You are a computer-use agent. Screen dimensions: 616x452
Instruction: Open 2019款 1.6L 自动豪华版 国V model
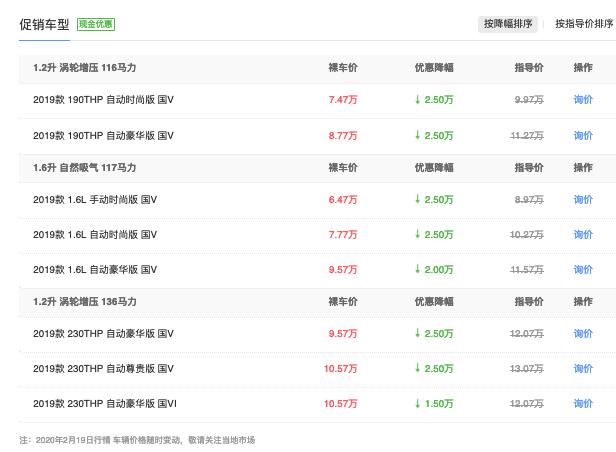click(x=95, y=270)
